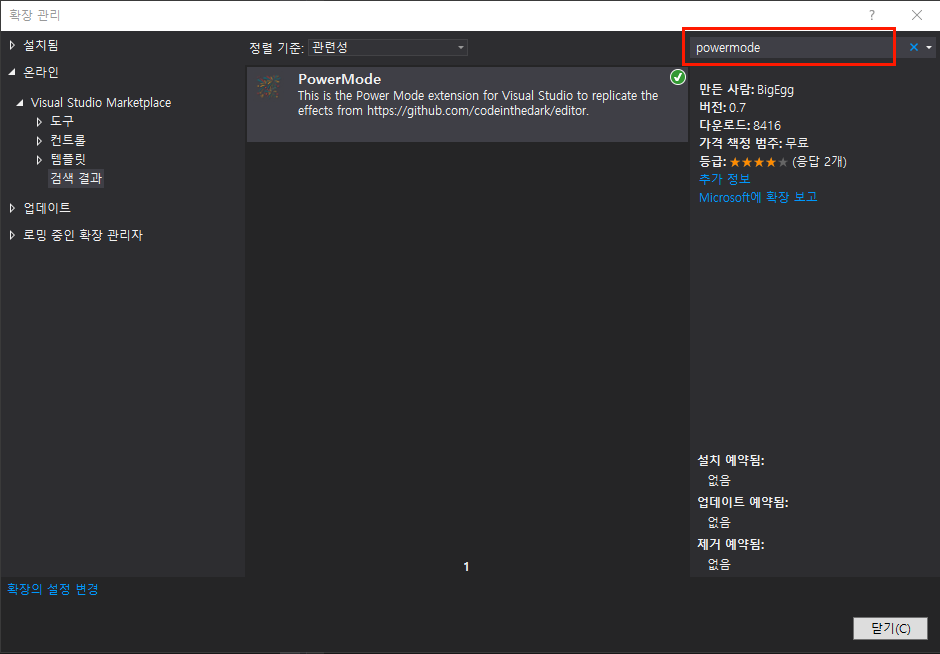Image resolution: width=940 pixels, height=654 pixels.
Task: Select 로밍 중인 확장 관리자 label
Action: tap(83, 235)
